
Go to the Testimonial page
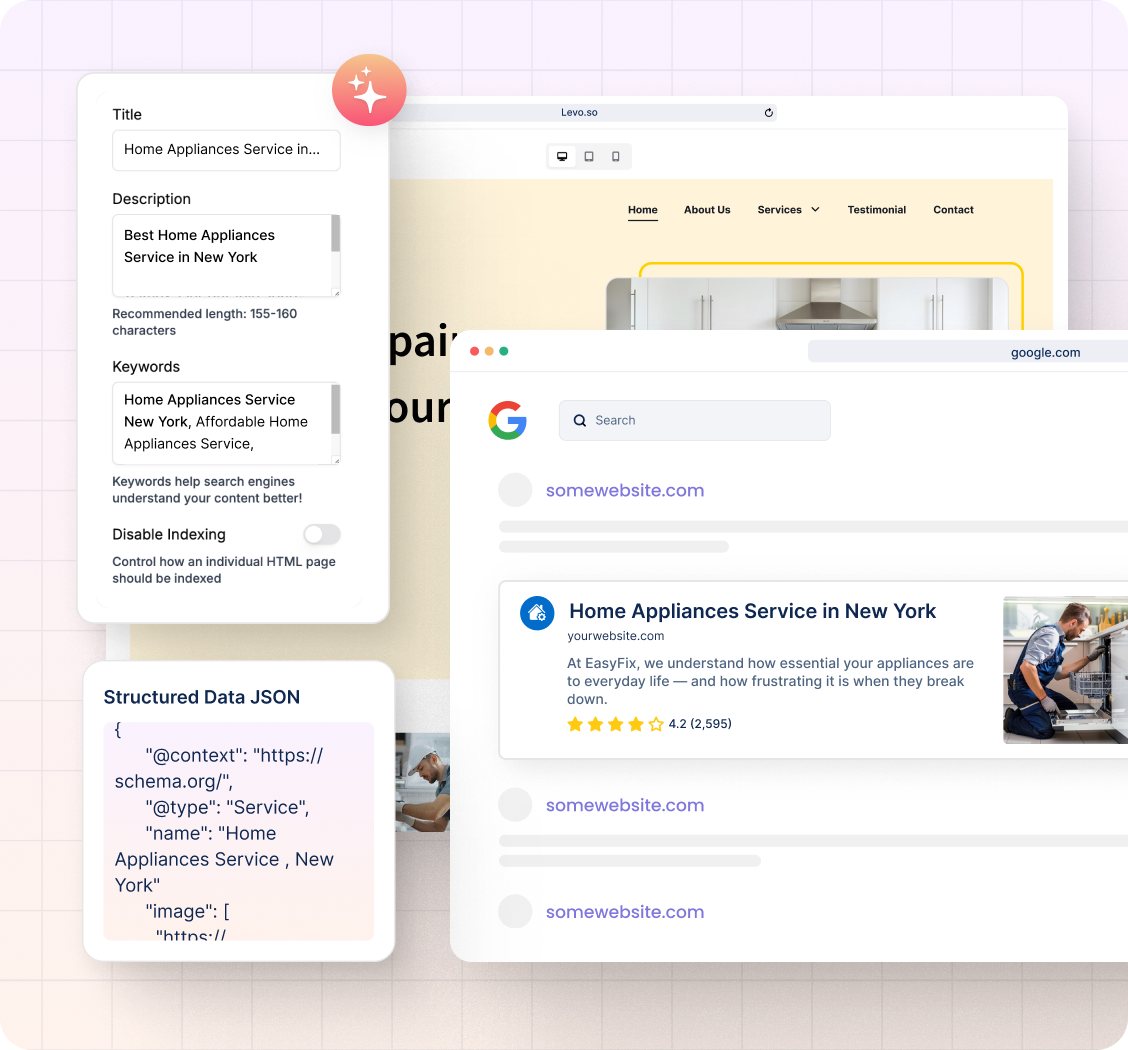876,210
